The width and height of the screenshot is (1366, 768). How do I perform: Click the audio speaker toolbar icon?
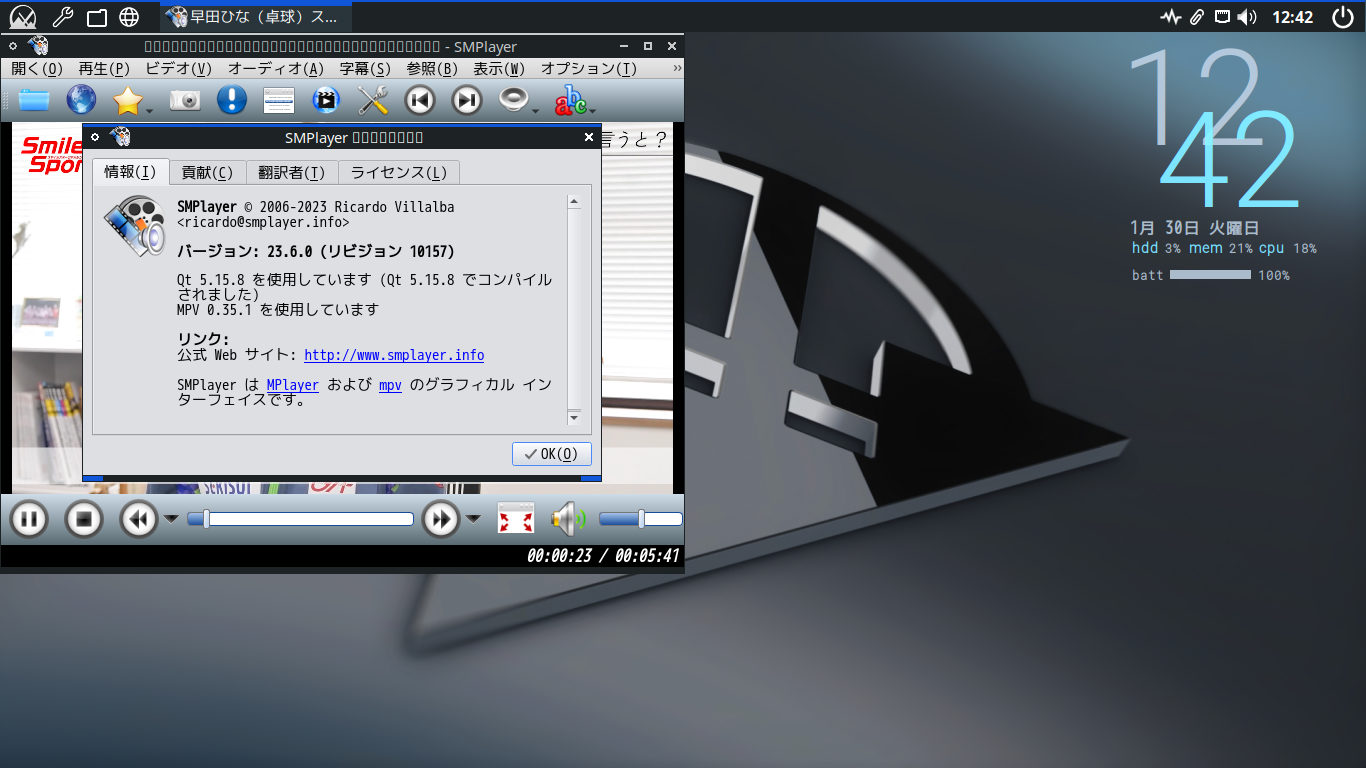(514, 100)
